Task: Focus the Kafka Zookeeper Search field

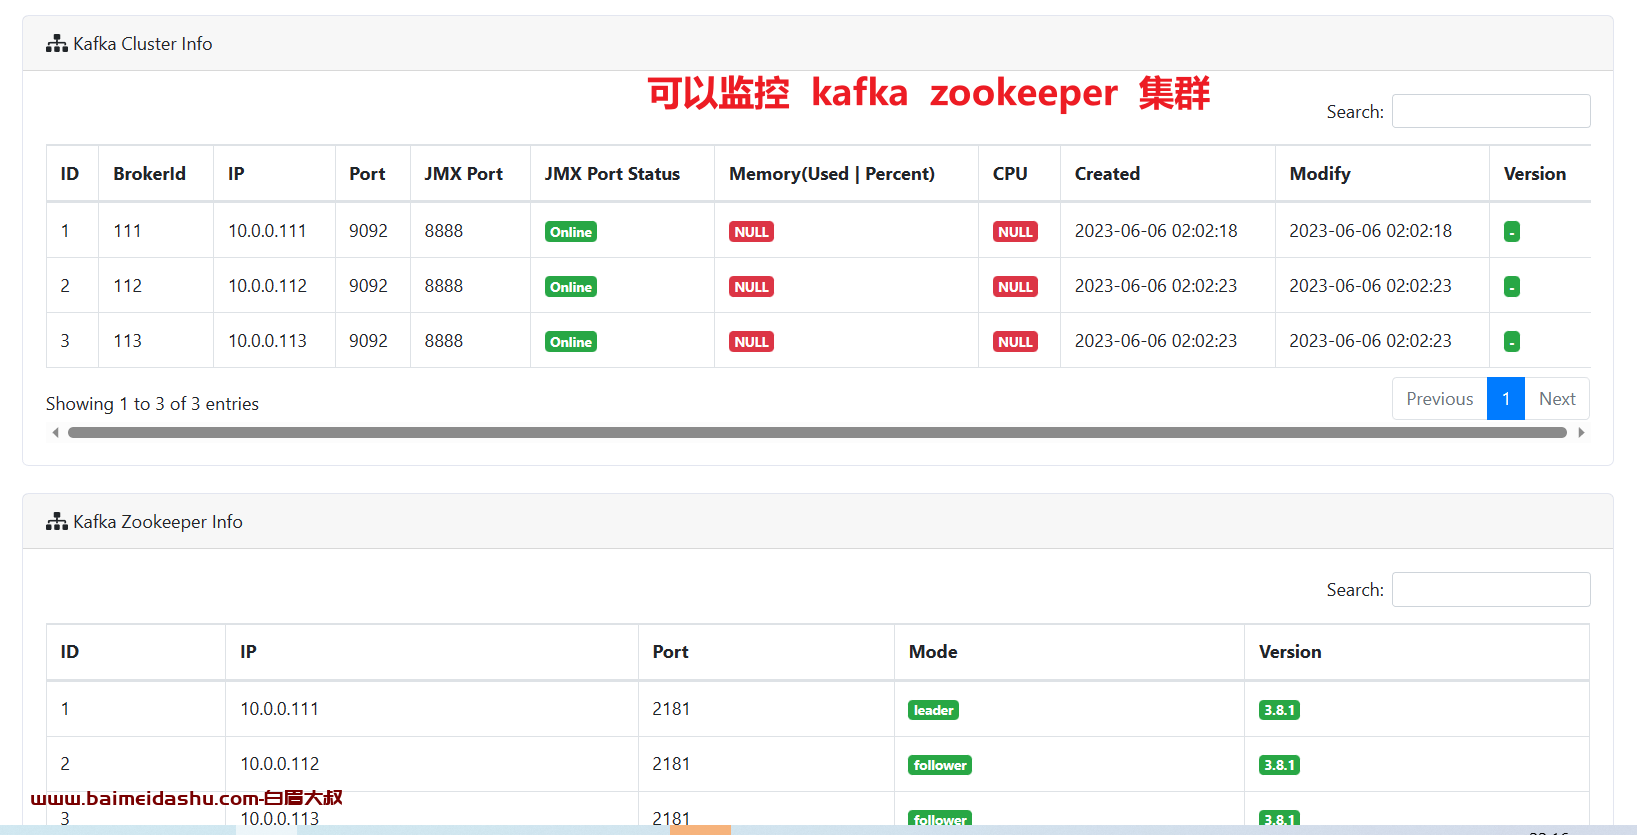Action: click(x=1491, y=589)
